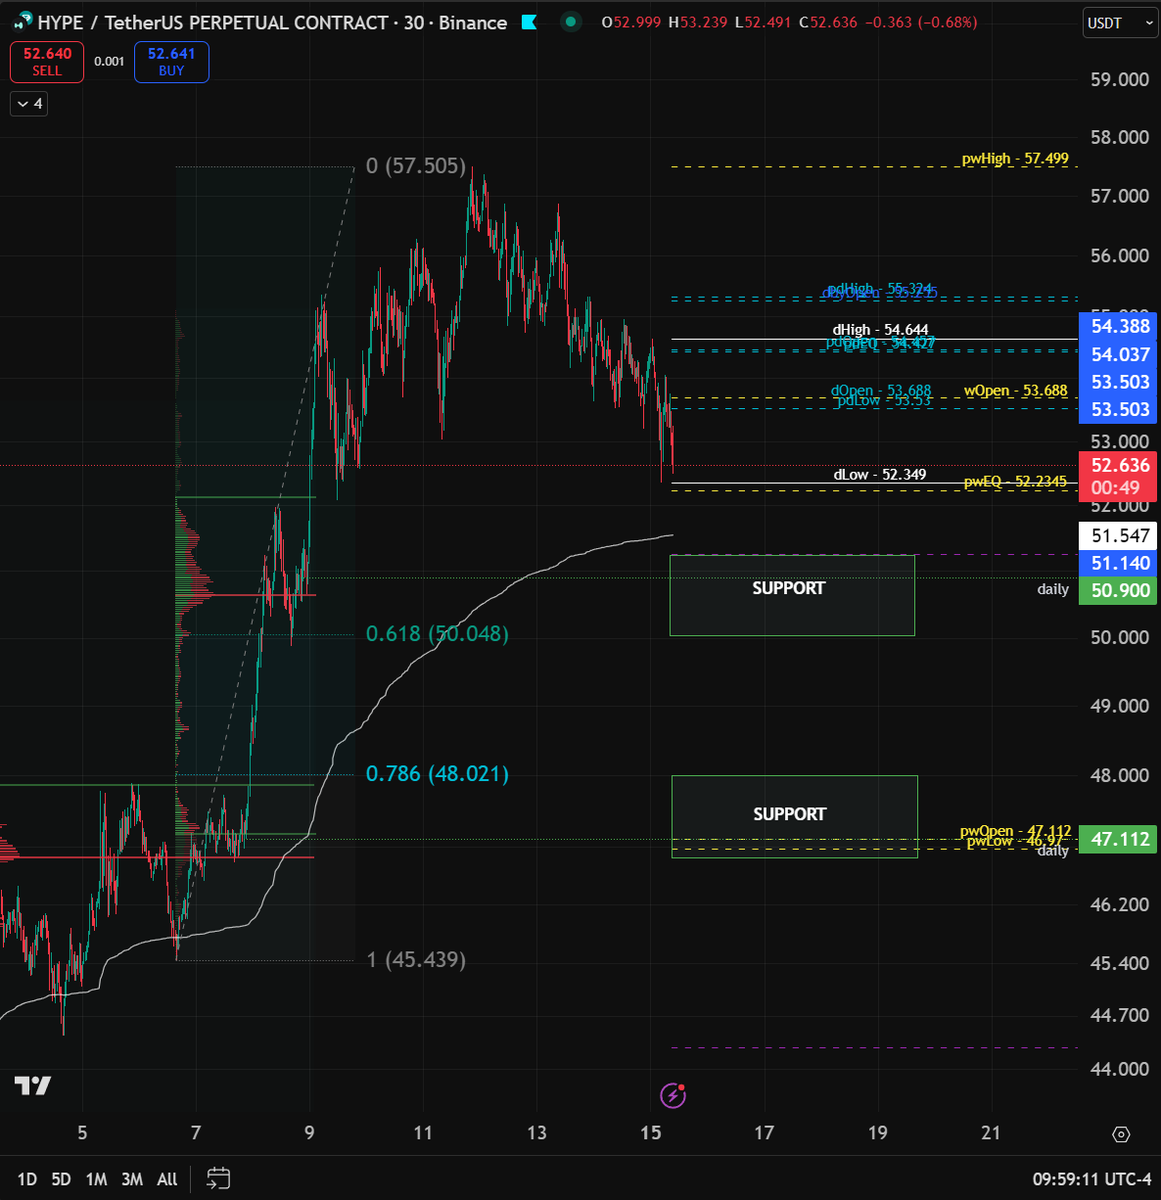Click date 21 on the time axis

coord(991,1133)
